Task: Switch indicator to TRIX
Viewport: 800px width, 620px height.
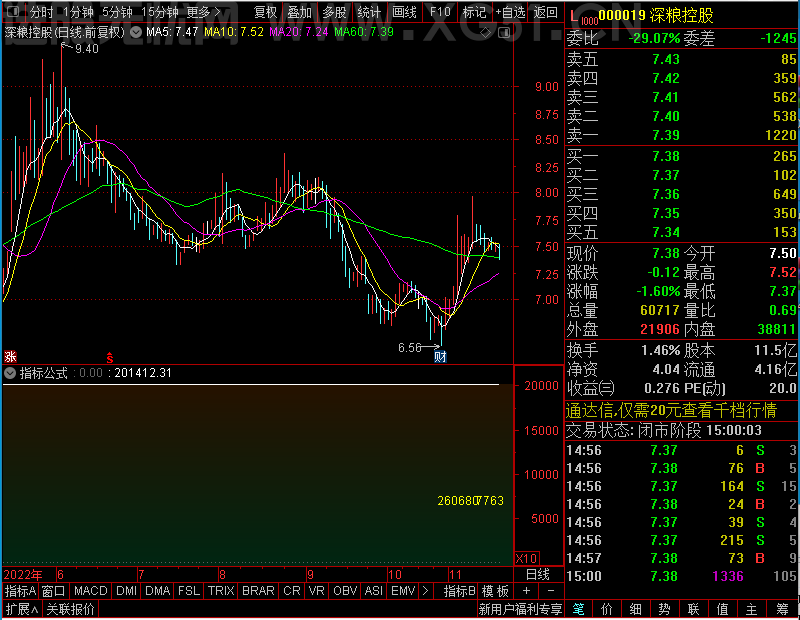Action: 221,591
